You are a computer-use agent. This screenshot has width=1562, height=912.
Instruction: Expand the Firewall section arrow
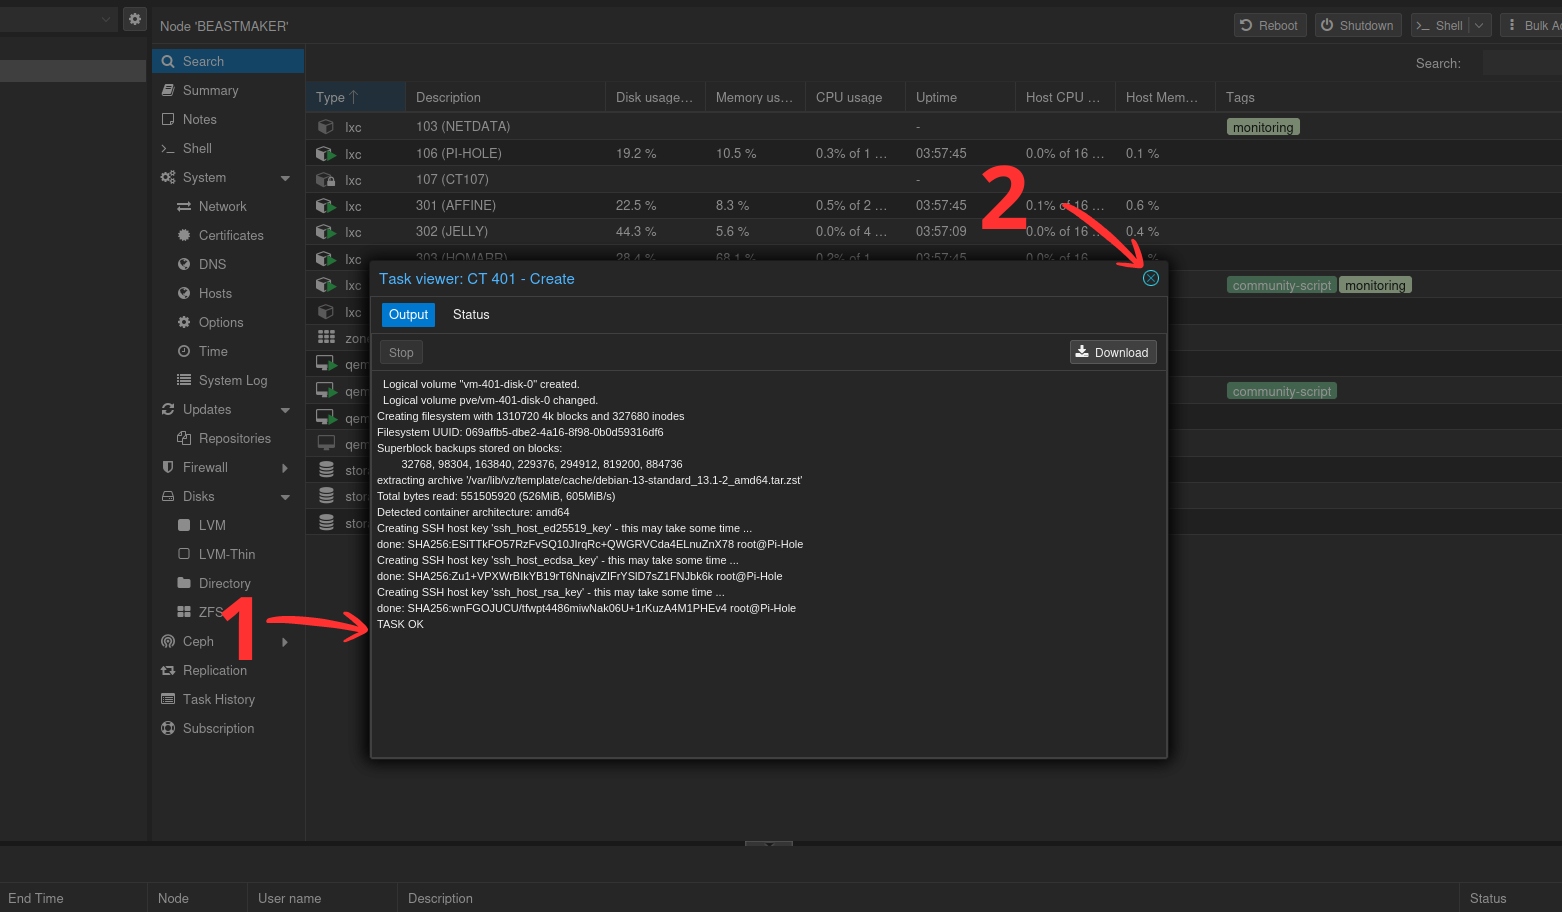point(285,468)
